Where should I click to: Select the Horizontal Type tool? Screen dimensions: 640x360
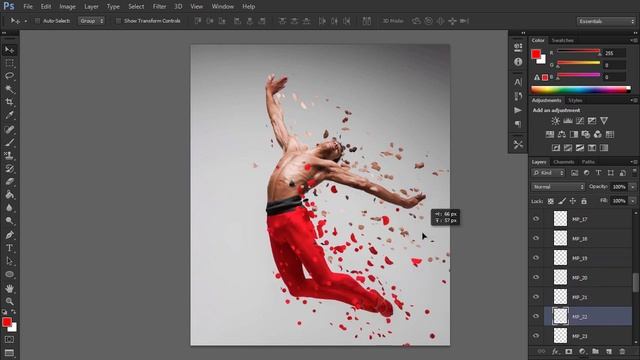click(x=9, y=248)
